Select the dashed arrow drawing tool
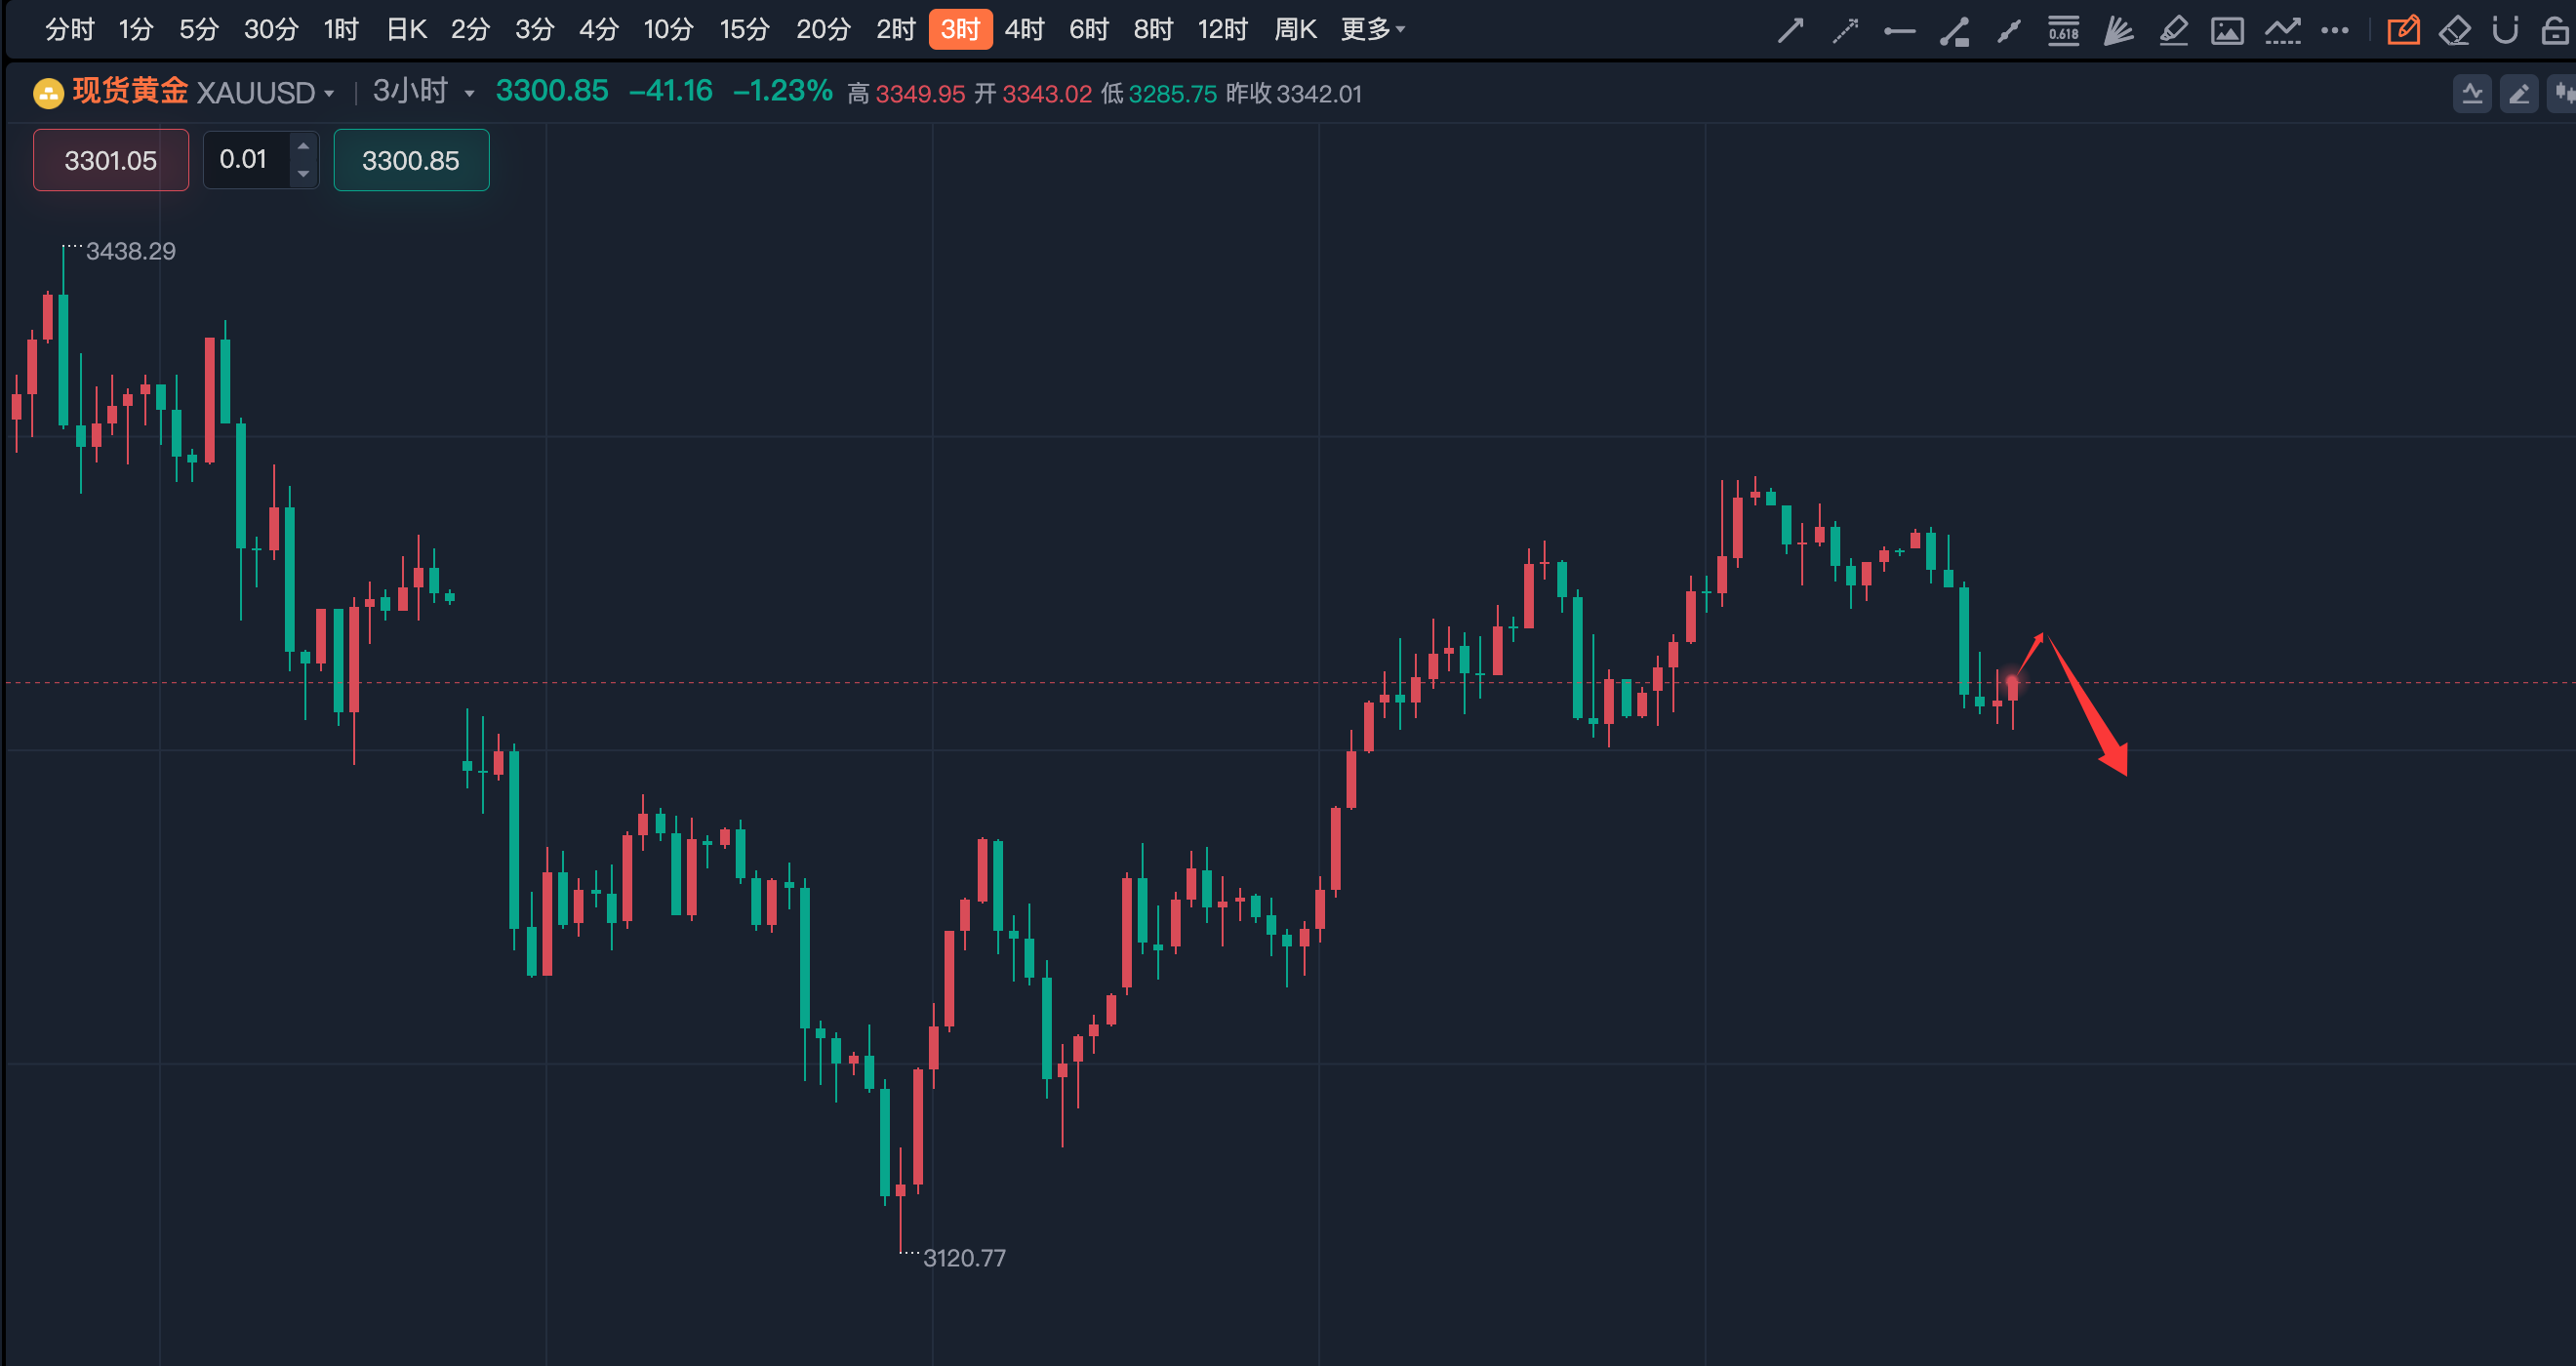Viewport: 2576px width, 1366px height. tap(1845, 31)
